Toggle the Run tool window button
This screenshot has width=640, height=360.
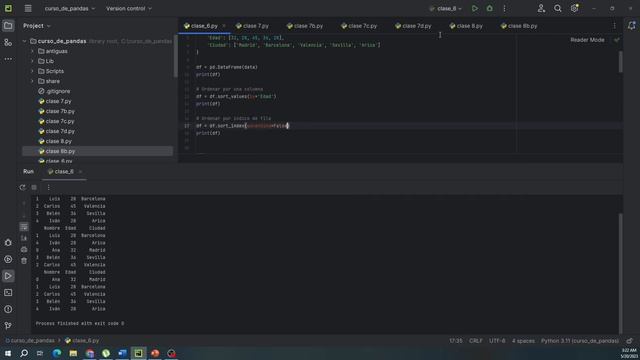click(x=8, y=276)
